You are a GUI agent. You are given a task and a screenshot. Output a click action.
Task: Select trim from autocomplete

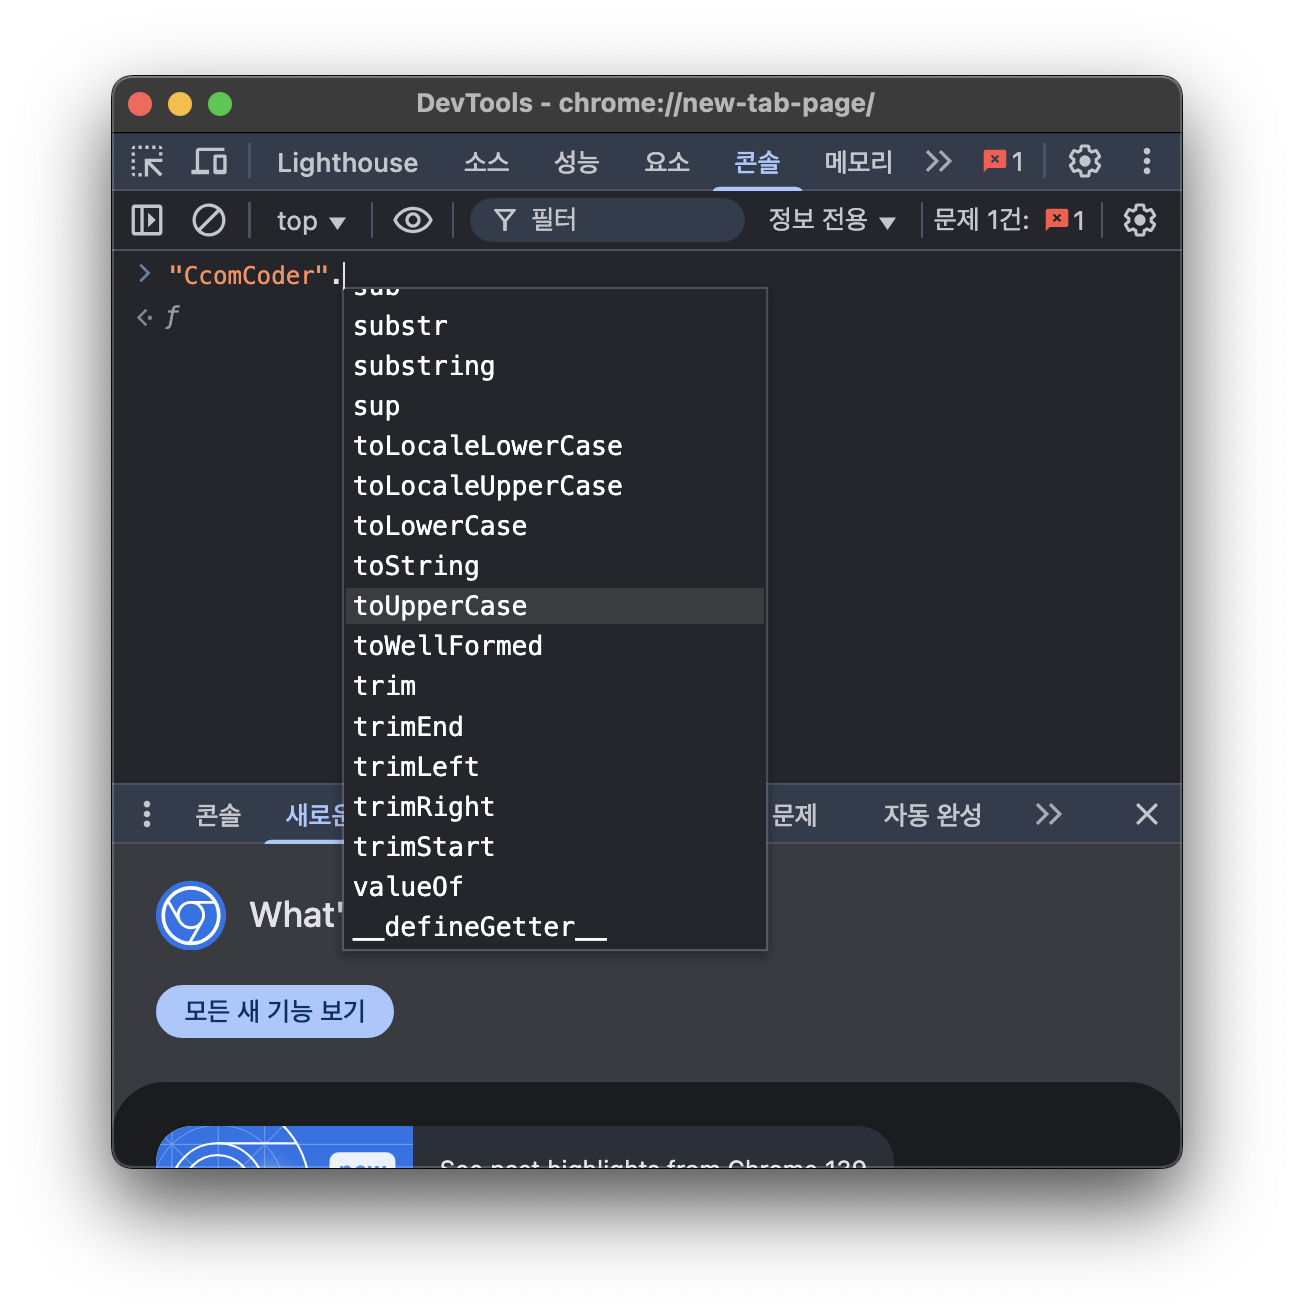555,686
